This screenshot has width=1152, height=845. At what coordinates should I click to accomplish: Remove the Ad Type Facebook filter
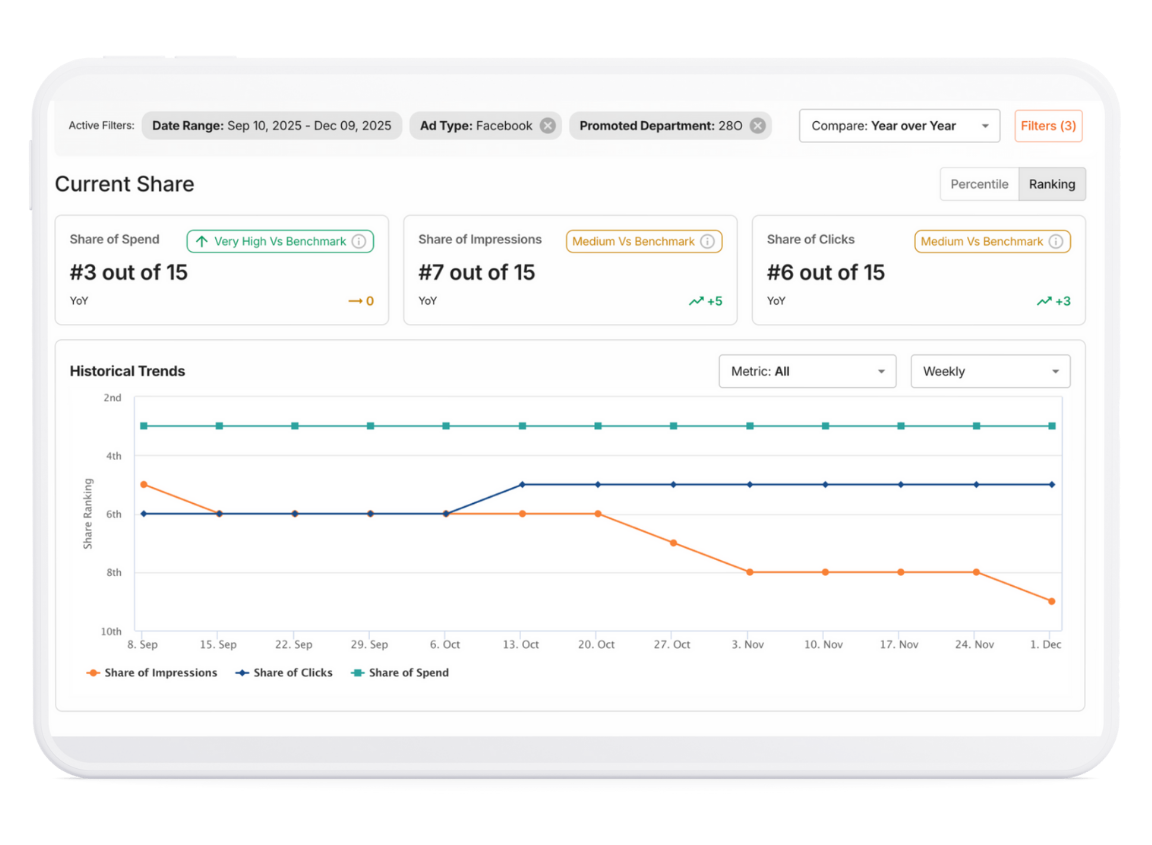click(x=548, y=126)
